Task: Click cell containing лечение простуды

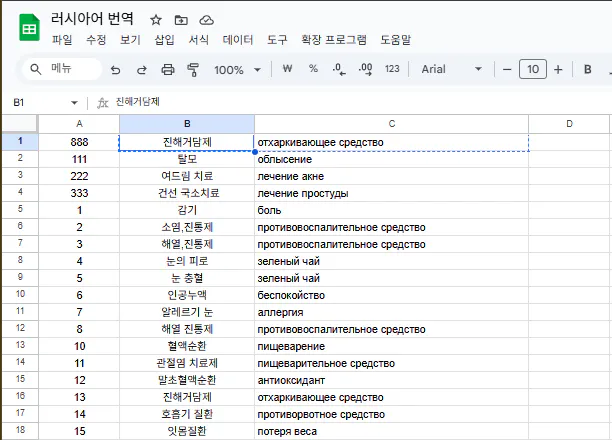Action: click(x=391, y=193)
